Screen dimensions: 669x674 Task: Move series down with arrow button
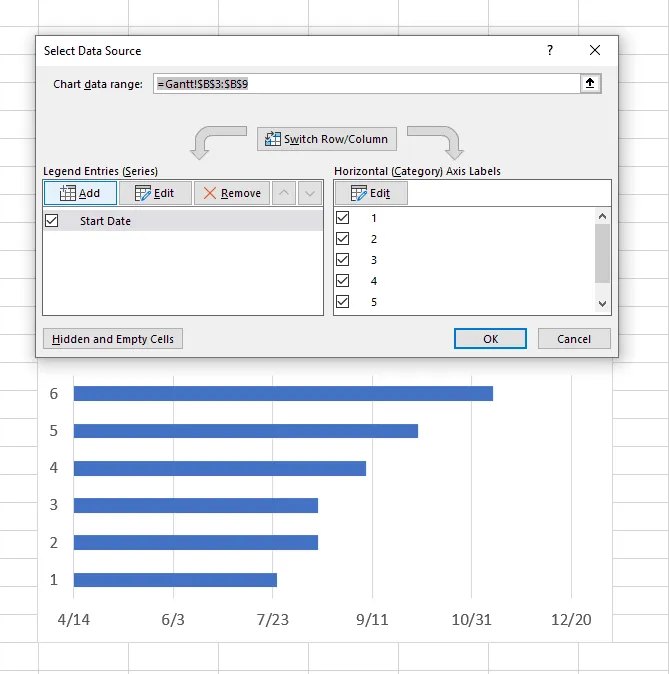click(310, 193)
